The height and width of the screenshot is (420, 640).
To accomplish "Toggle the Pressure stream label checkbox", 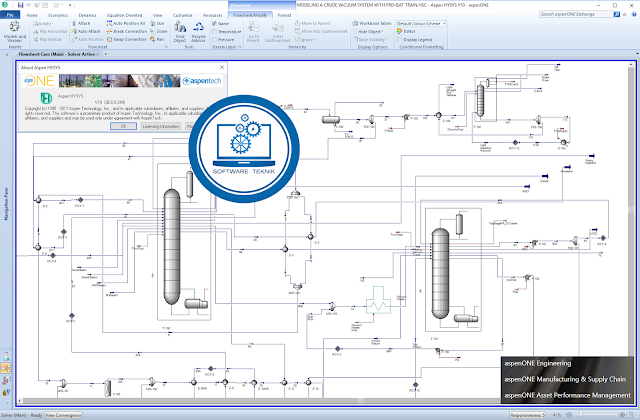I will 214,40.
